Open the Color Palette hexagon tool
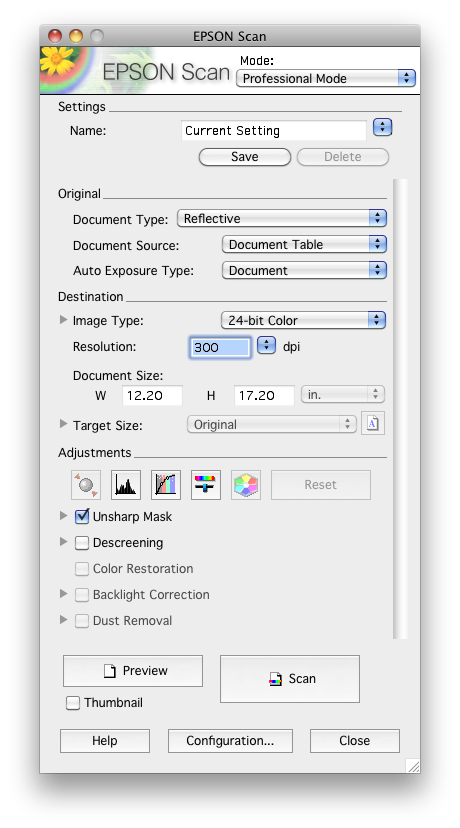 [246, 485]
